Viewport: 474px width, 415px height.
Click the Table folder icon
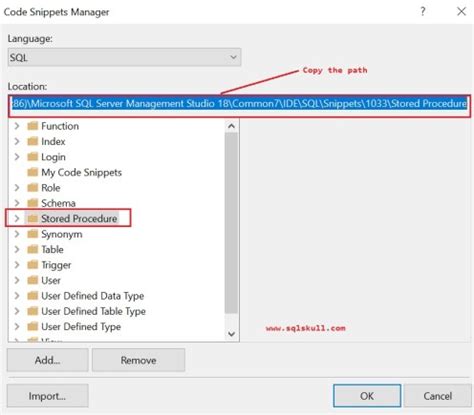click(x=32, y=249)
